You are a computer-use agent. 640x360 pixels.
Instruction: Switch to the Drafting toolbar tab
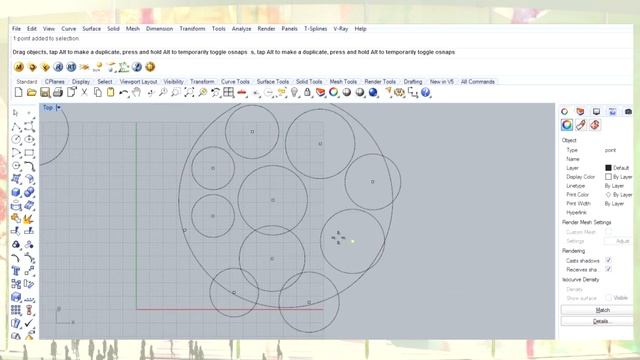coord(413,82)
